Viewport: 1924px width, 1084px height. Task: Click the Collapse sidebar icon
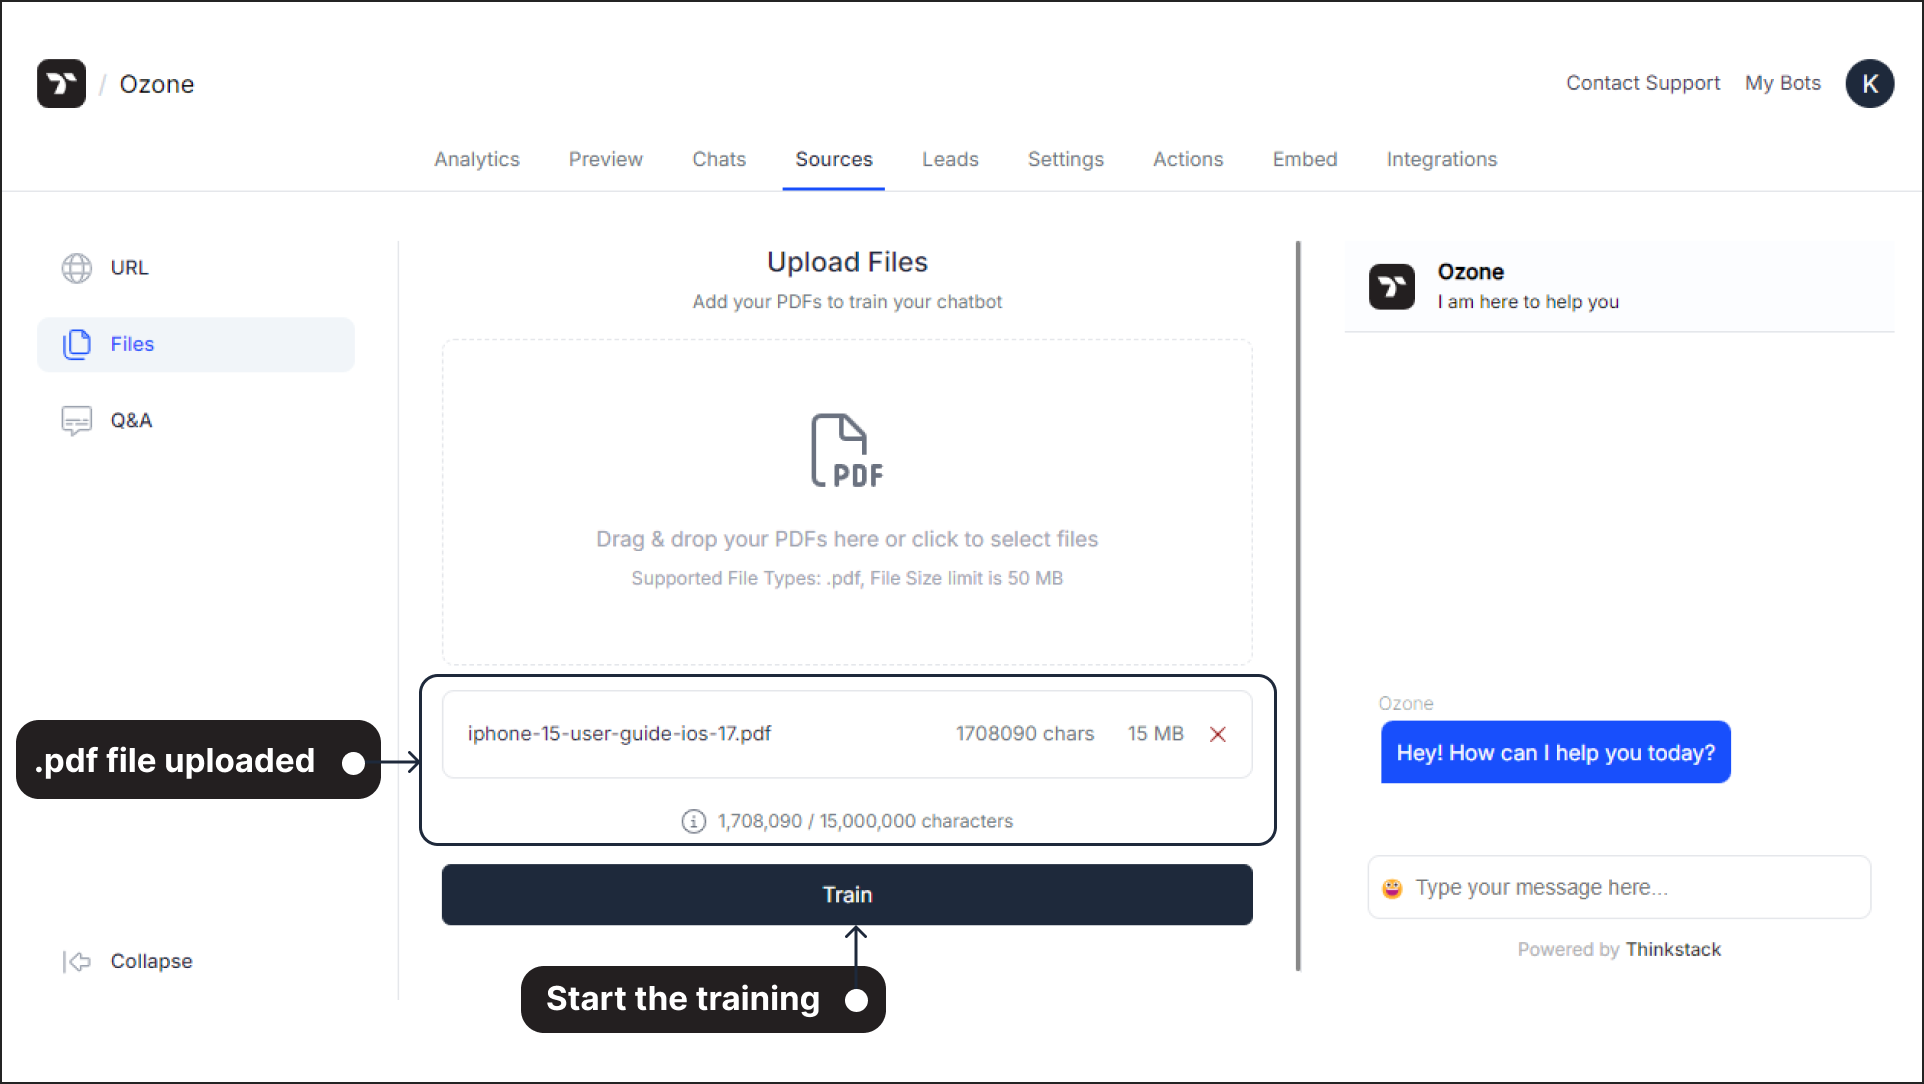(x=74, y=961)
